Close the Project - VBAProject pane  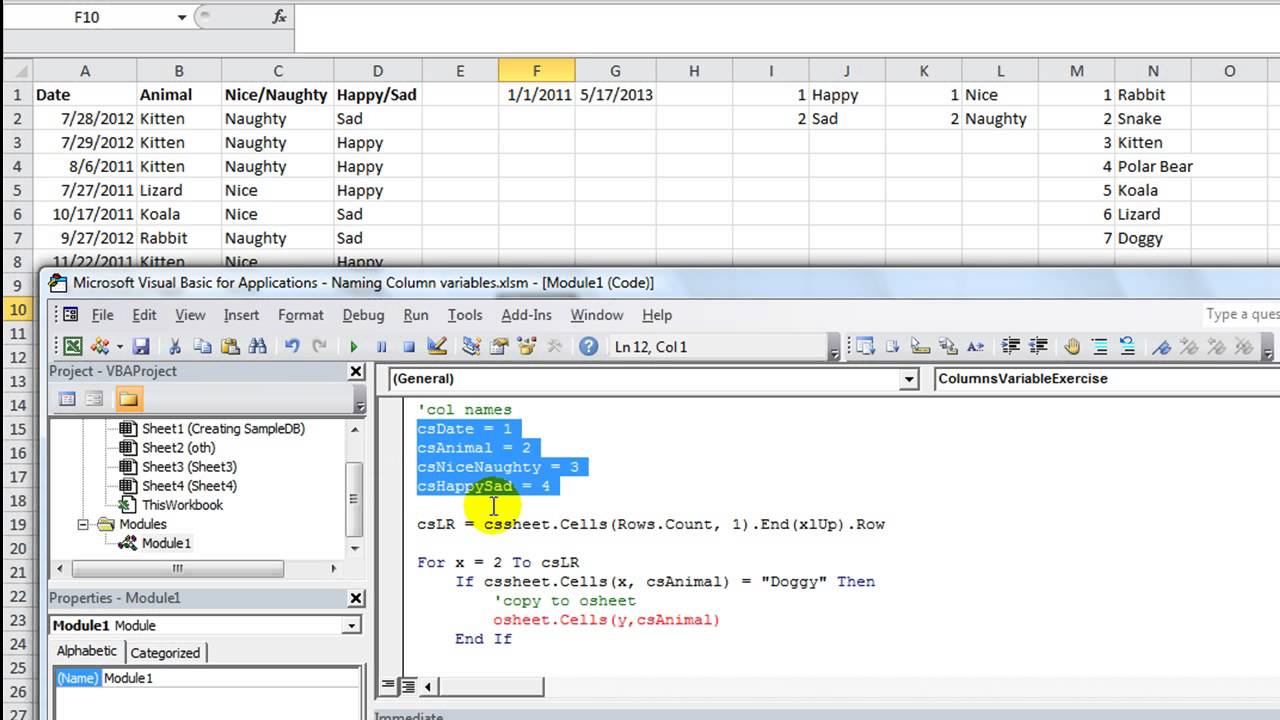[355, 371]
